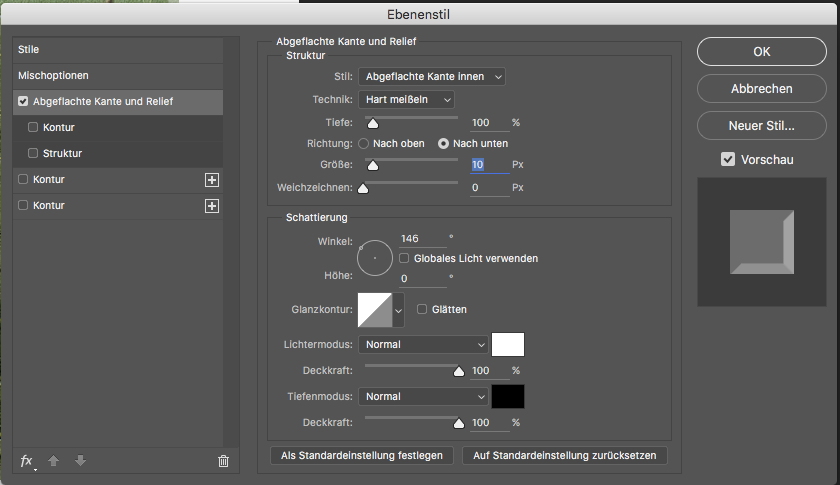The width and height of the screenshot is (840, 485).
Task: Toggle the Vorschau preview checkbox
Action: (x=728, y=159)
